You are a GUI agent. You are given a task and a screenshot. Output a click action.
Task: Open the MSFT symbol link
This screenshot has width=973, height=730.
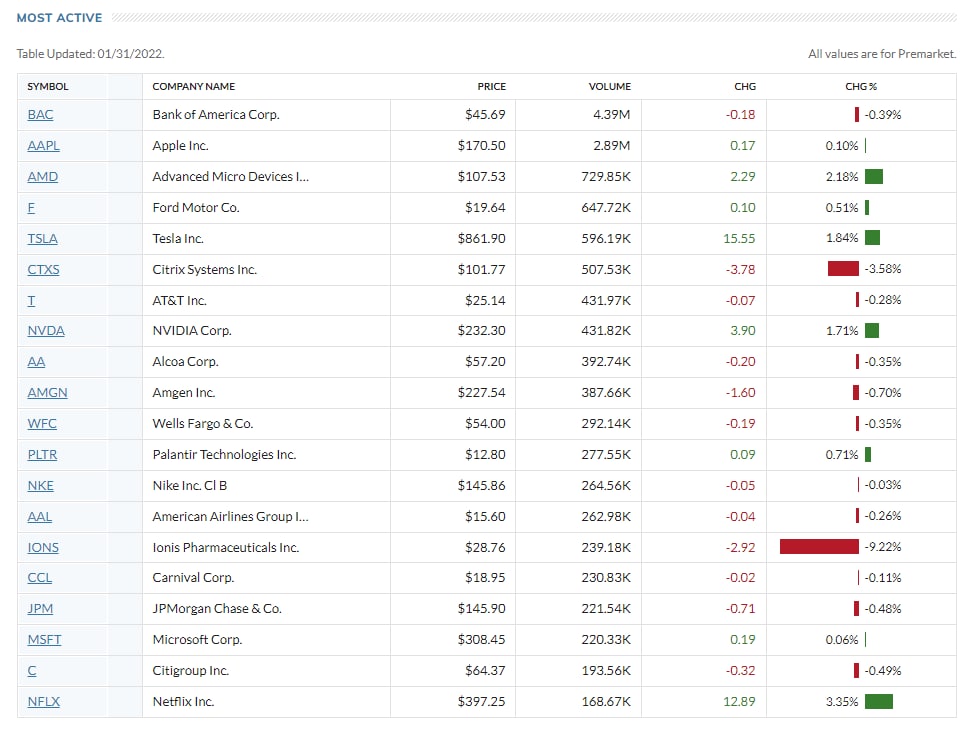point(44,640)
